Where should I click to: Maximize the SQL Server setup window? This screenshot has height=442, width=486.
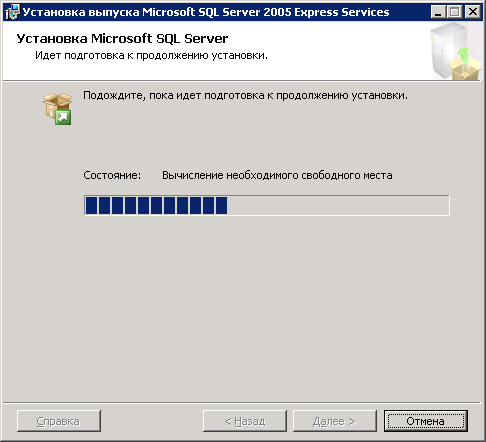[454, 12]
